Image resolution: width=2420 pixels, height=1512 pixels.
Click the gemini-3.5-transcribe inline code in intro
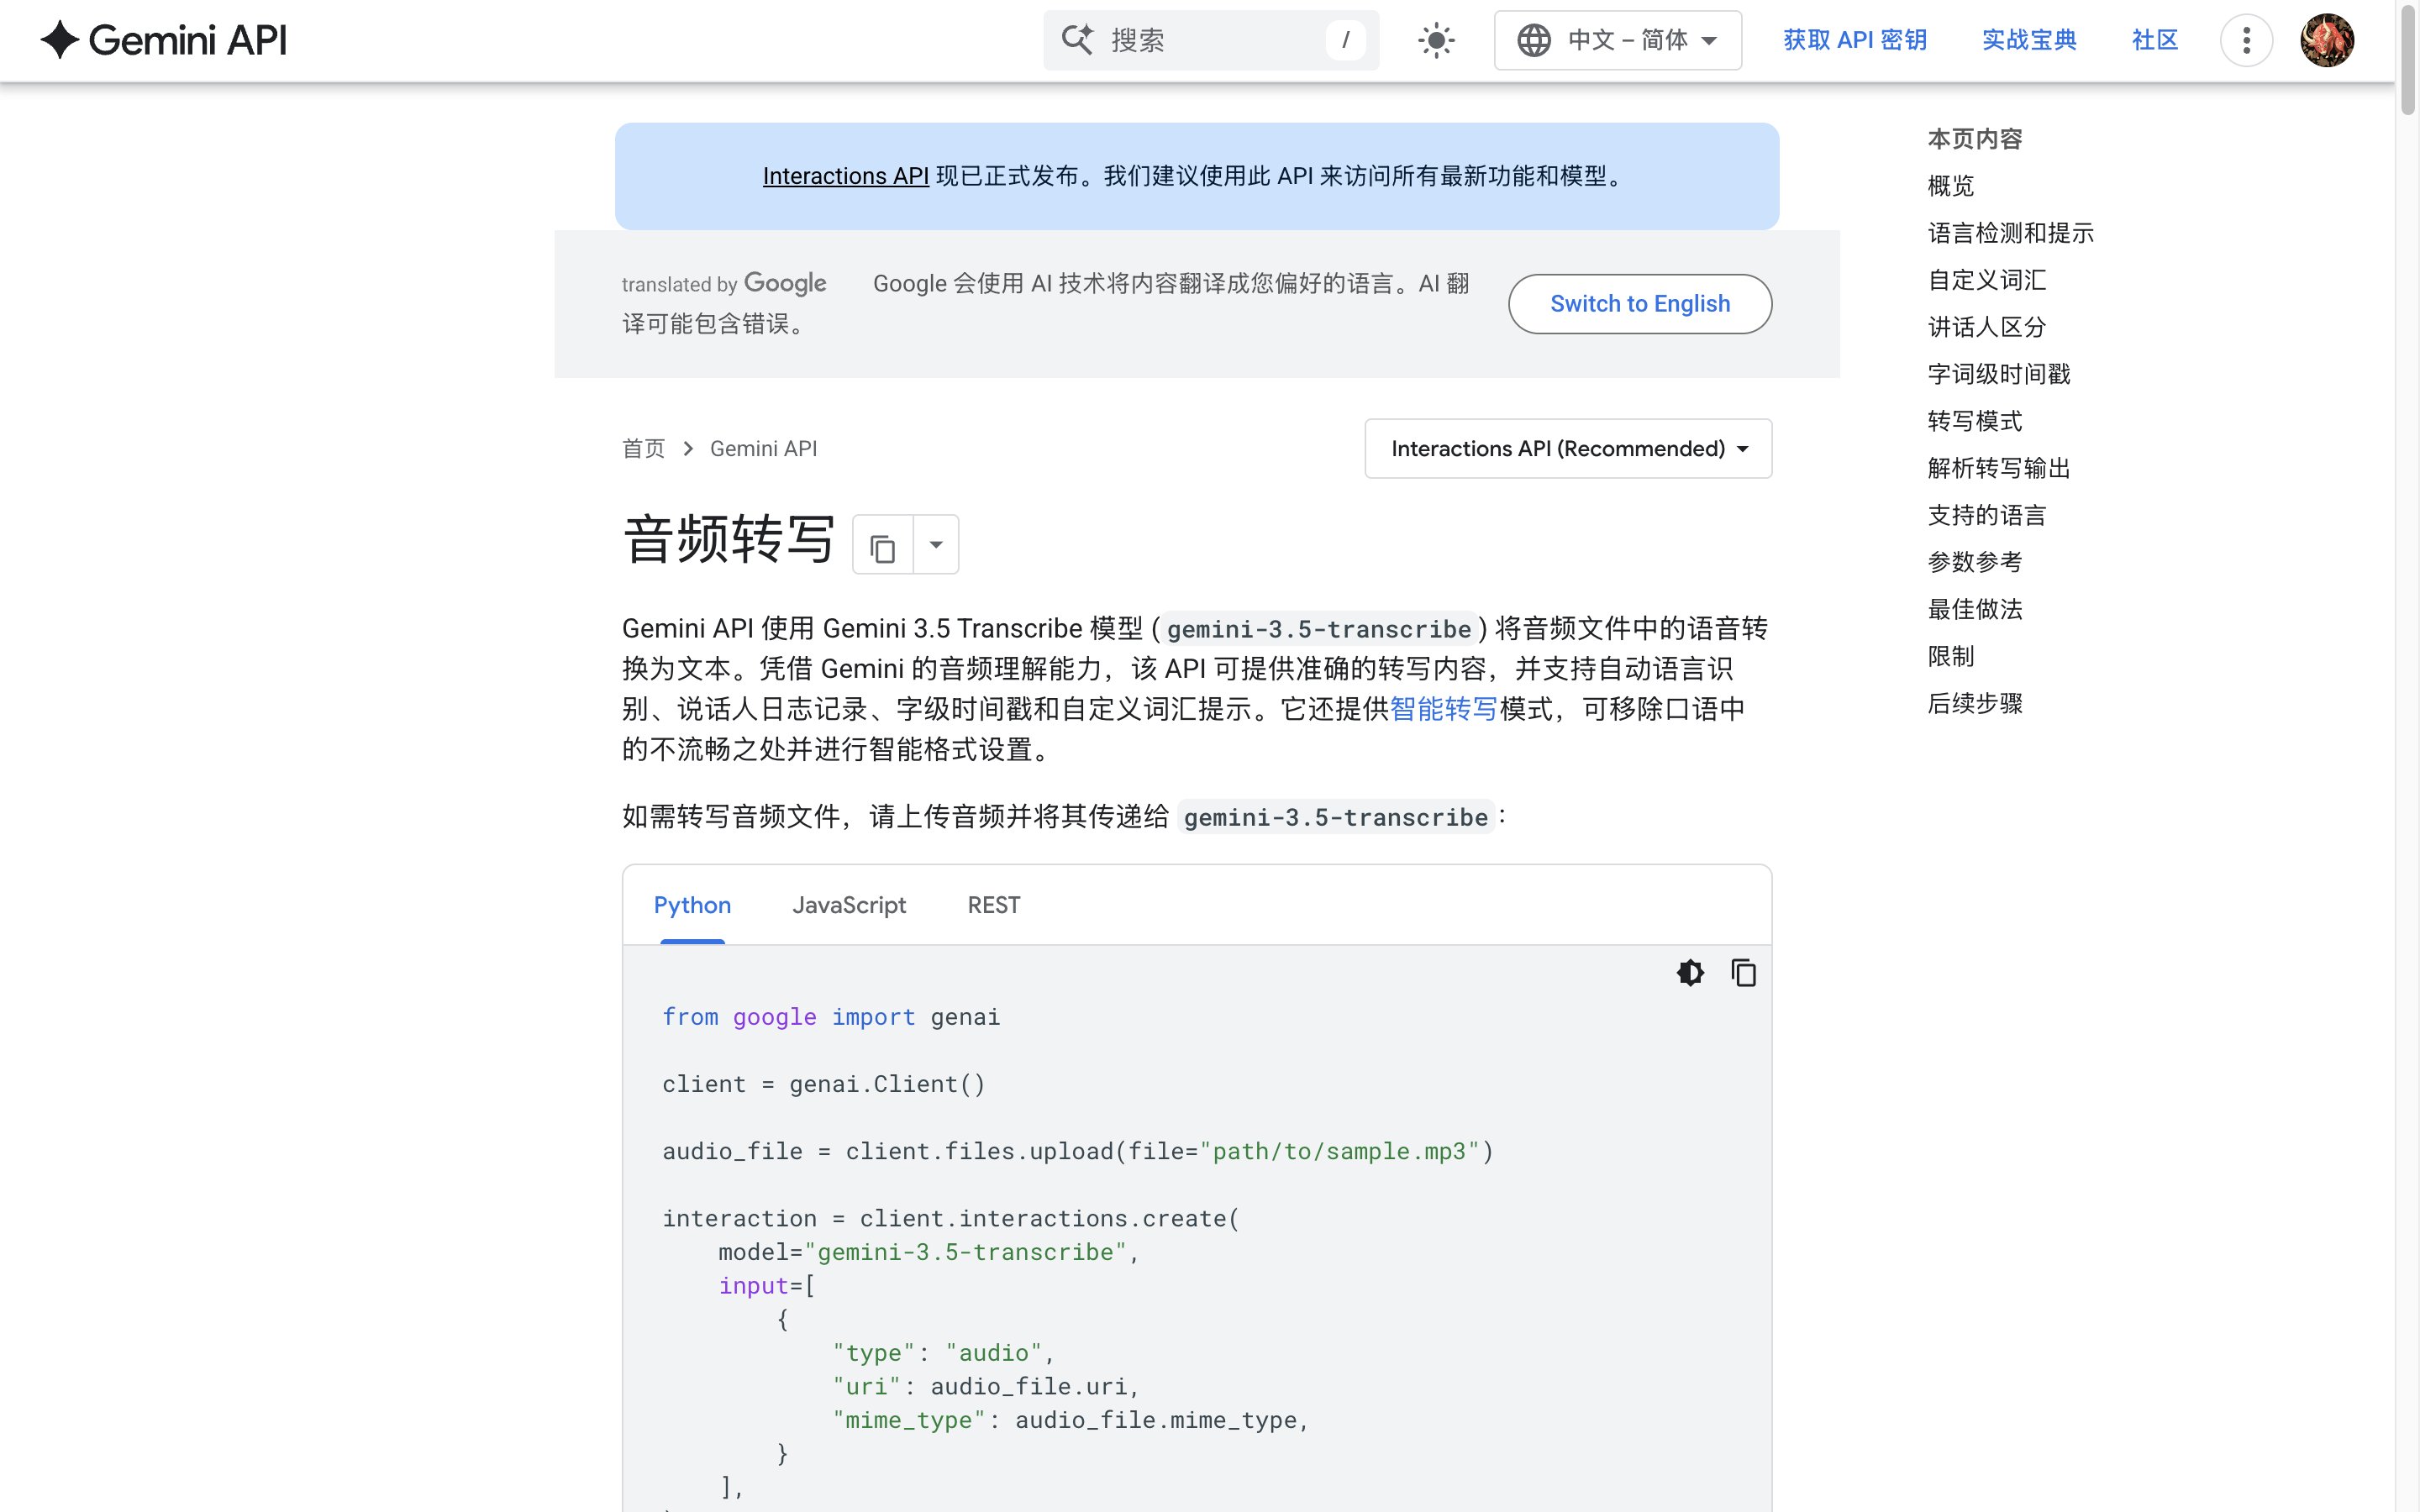[x=1318, y=629]
